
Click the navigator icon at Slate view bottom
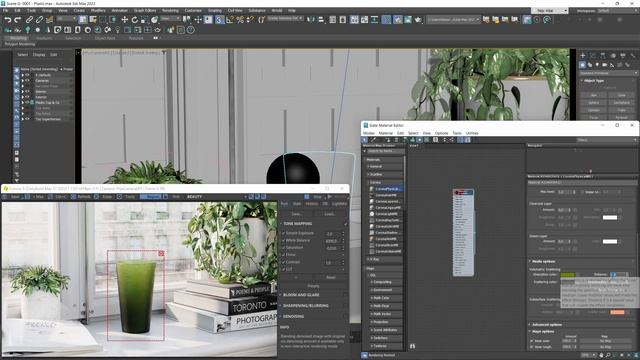pos(413,346)
